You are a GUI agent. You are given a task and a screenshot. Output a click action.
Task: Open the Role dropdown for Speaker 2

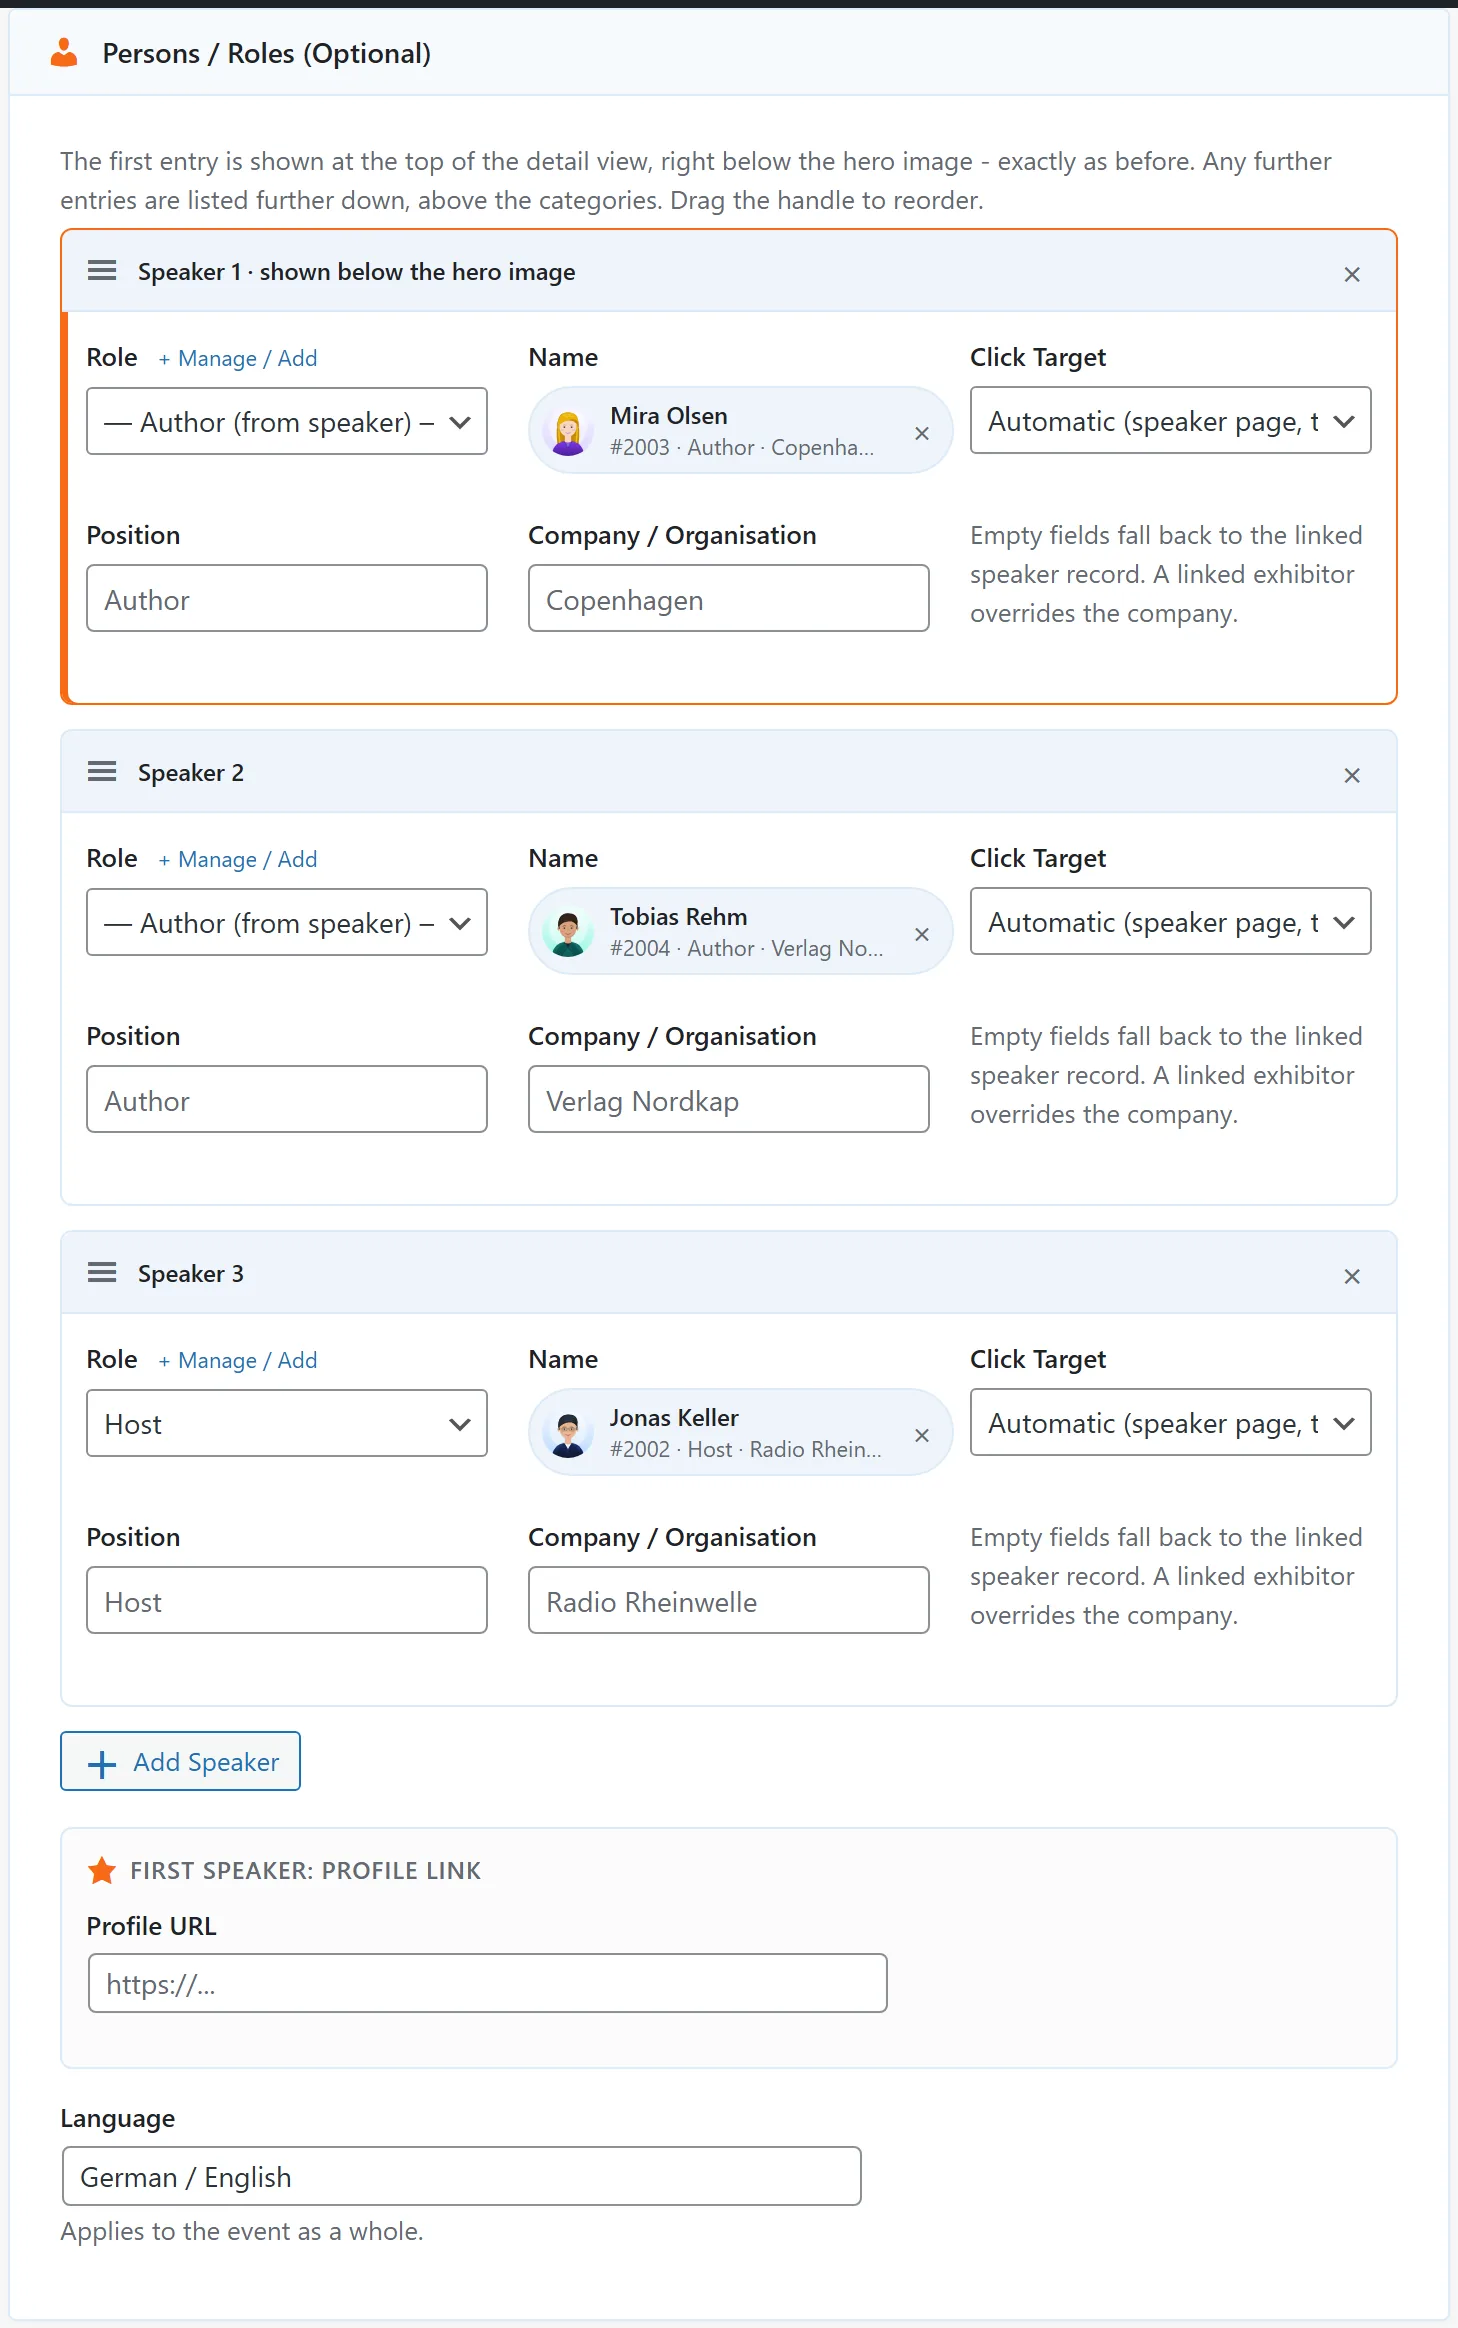[x=287, y=922]
